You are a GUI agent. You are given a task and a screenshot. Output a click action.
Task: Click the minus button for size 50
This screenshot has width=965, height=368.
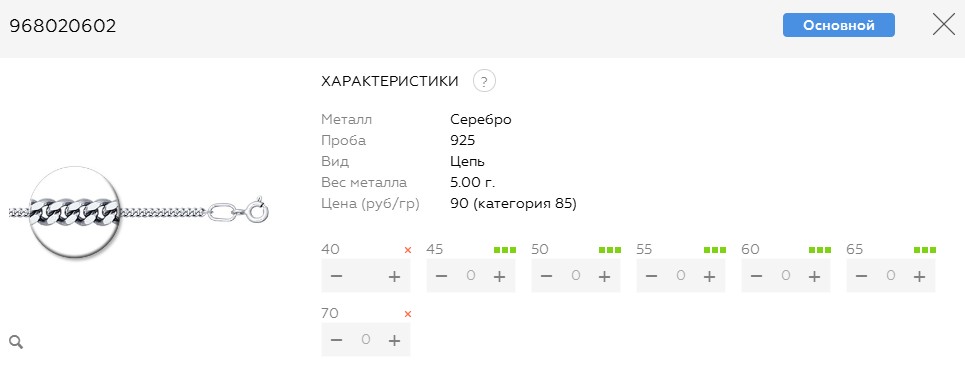tap(547, 276)
